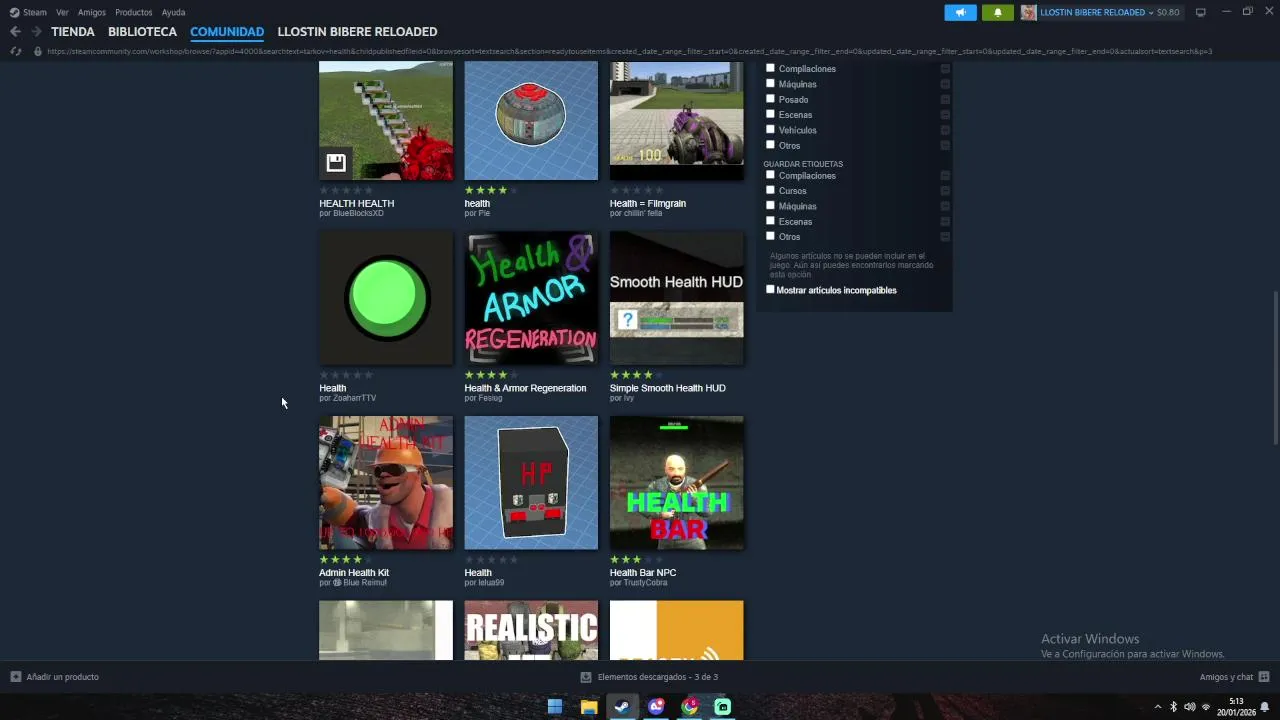The width and height of the screenshot is (1280, 720).
Task: Check Escenas under GUARDAR ETIQUETAS
Action: click(x=770, y=221)
